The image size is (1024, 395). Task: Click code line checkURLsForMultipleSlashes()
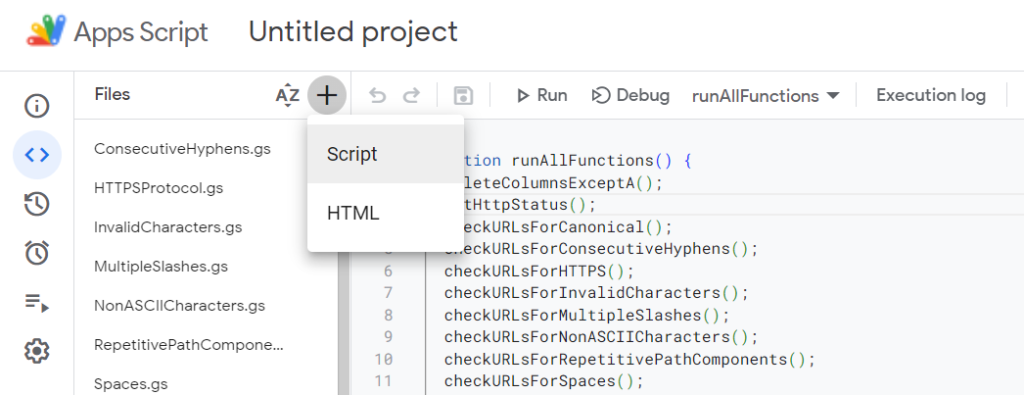586,315
